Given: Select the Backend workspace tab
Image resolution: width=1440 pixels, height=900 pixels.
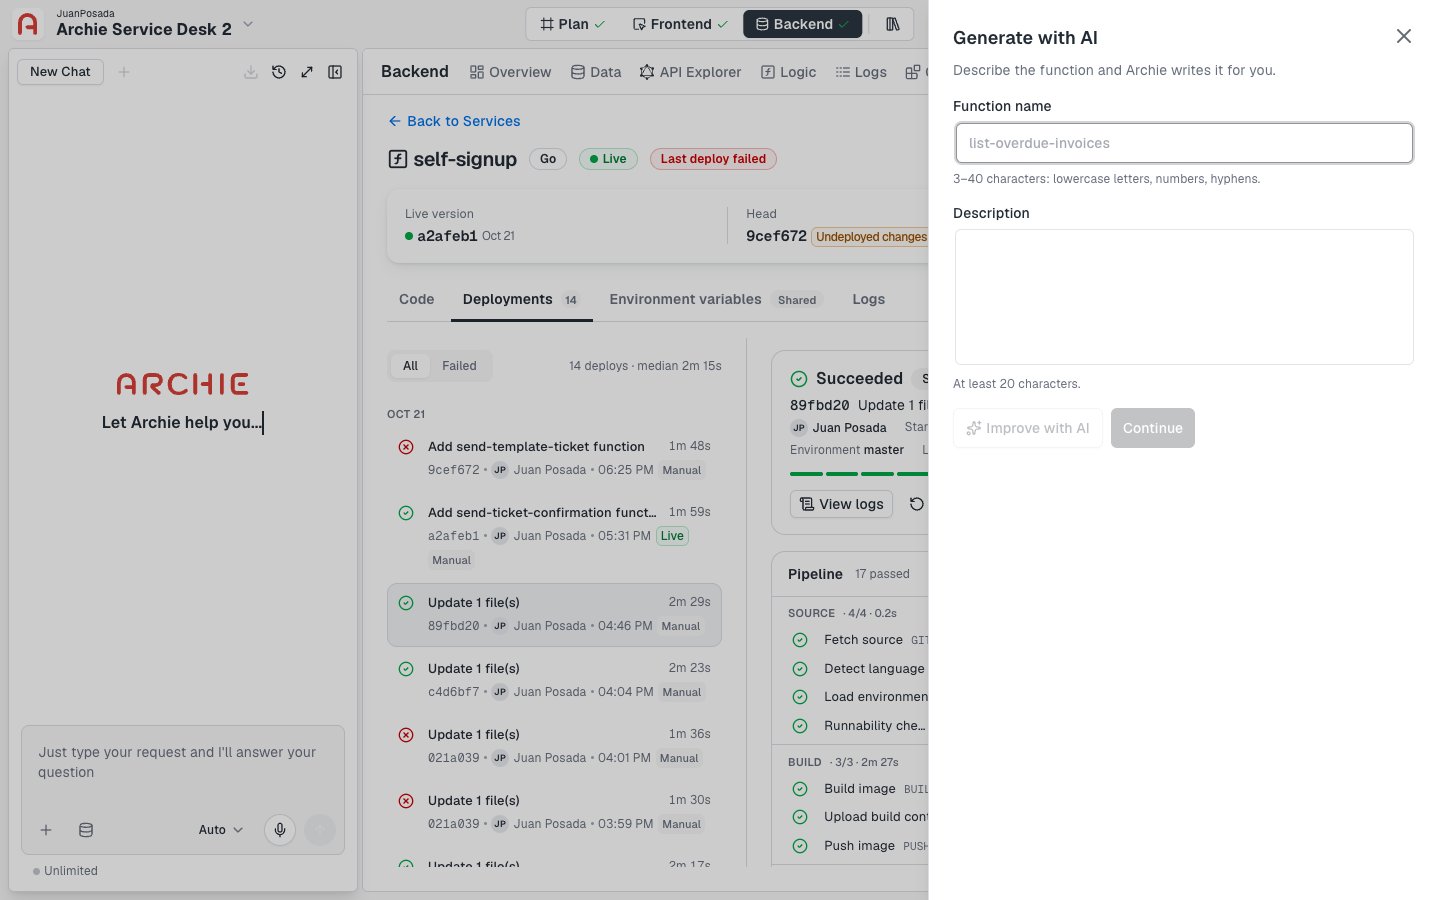Looking at the screenshot, I should tap(803, 24).
